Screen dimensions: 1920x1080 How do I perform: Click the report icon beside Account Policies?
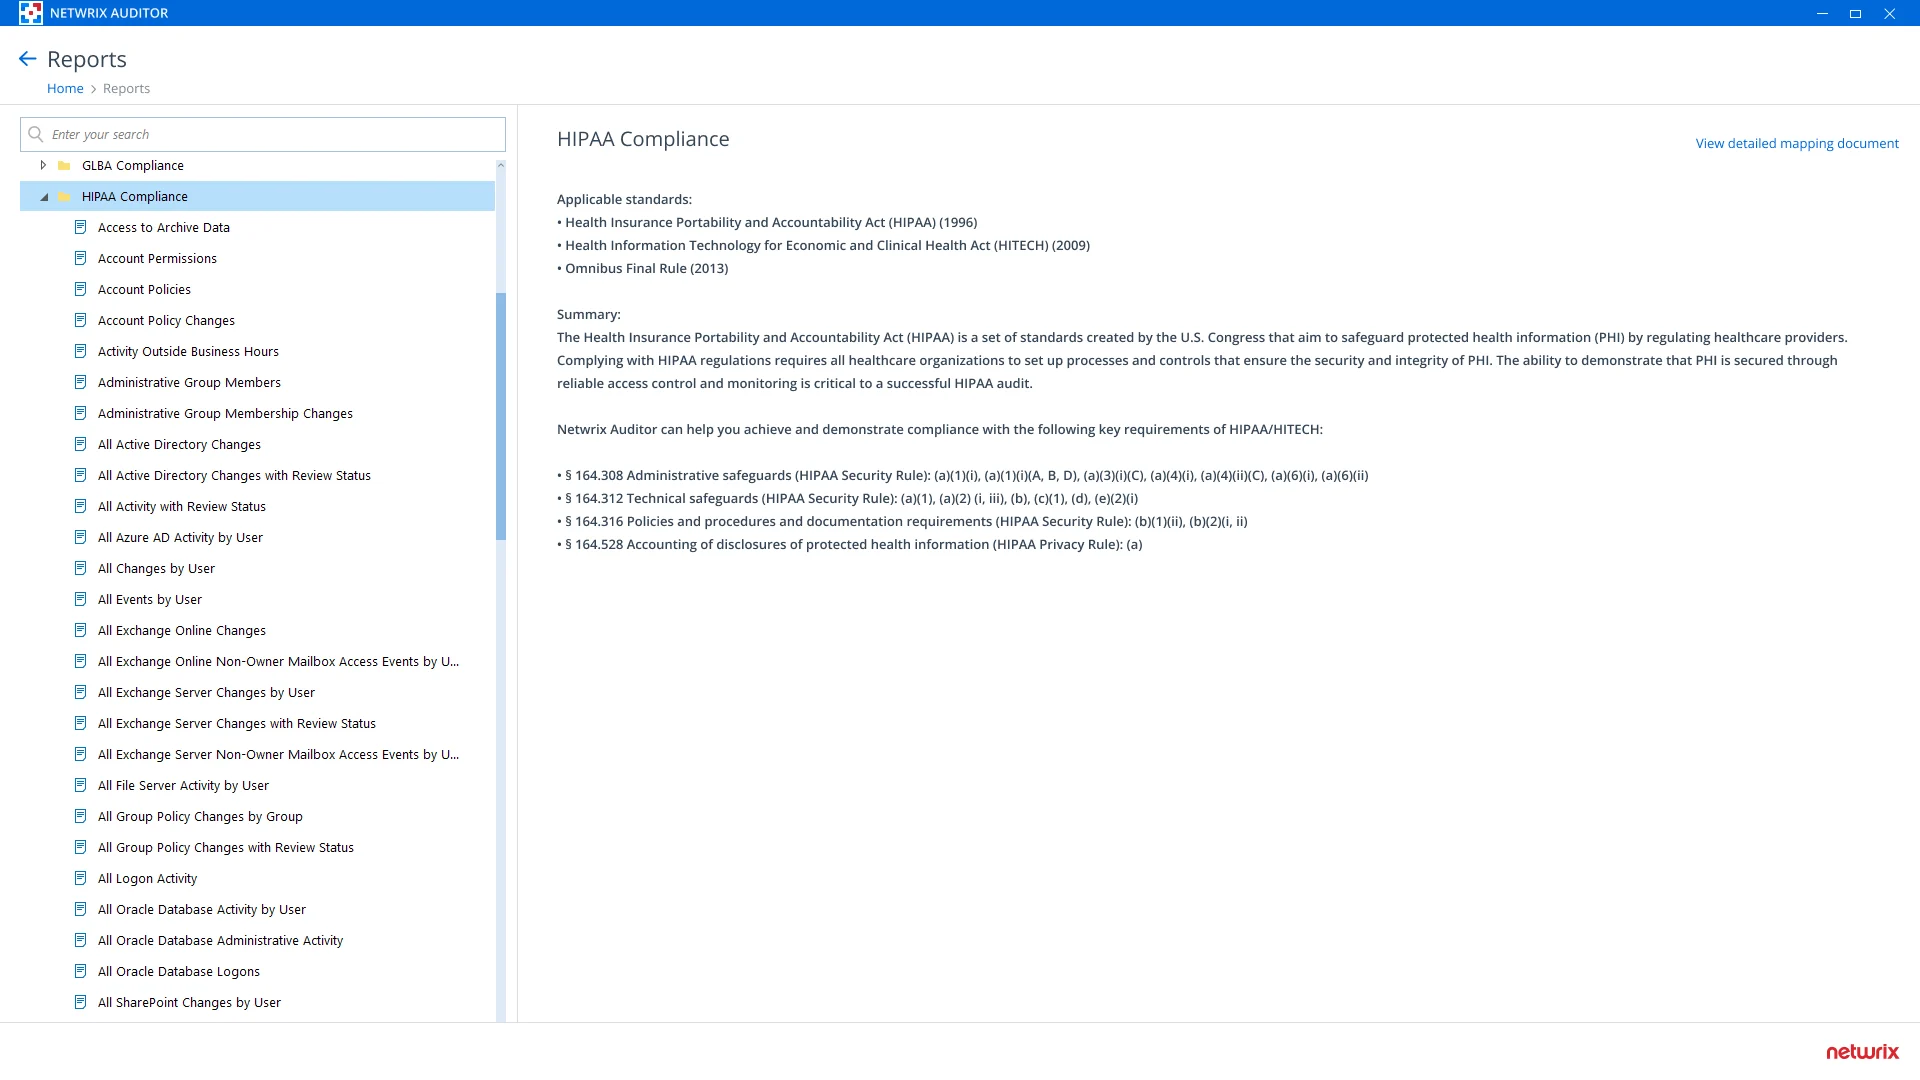(81, 289)
